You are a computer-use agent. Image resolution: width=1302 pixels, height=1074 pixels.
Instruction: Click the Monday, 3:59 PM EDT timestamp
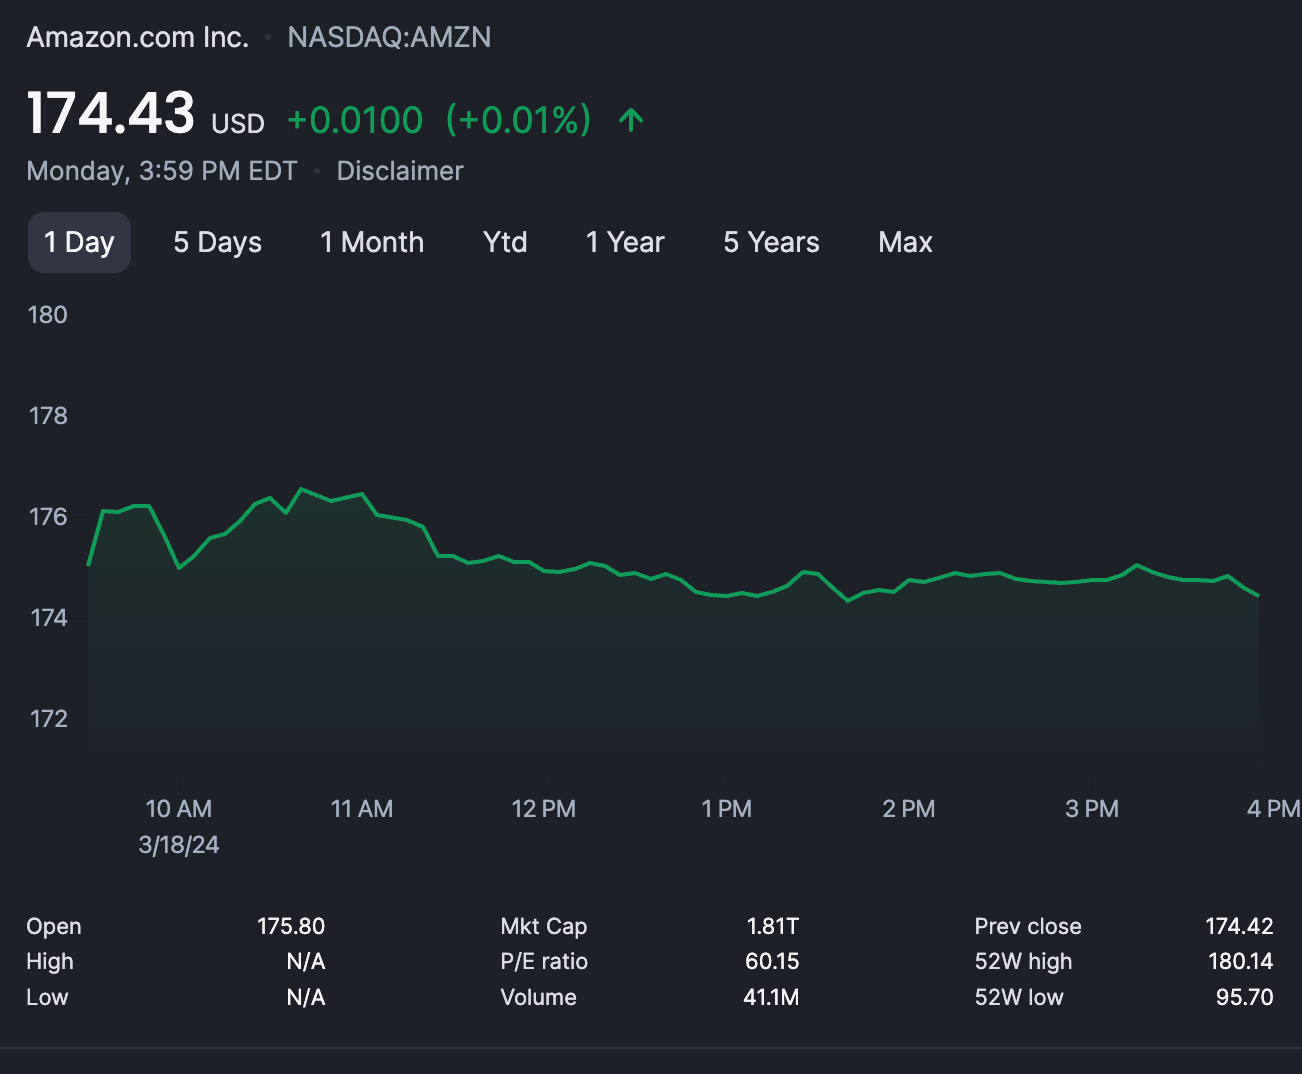tap(162, 171)
